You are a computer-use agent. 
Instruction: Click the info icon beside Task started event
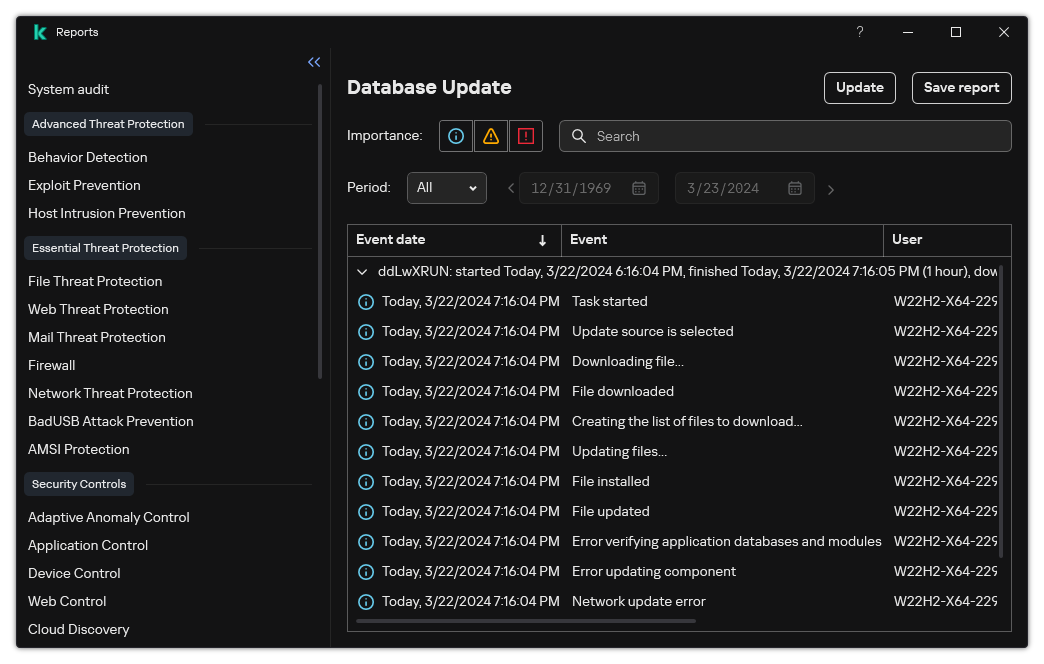coord(366,301)
